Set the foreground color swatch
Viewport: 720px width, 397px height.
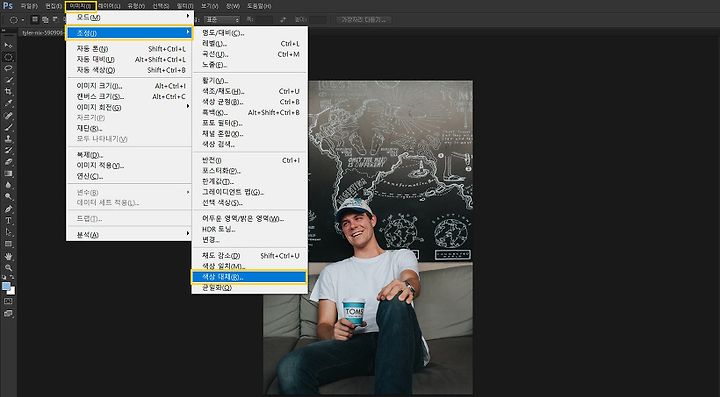click(6, 286)
